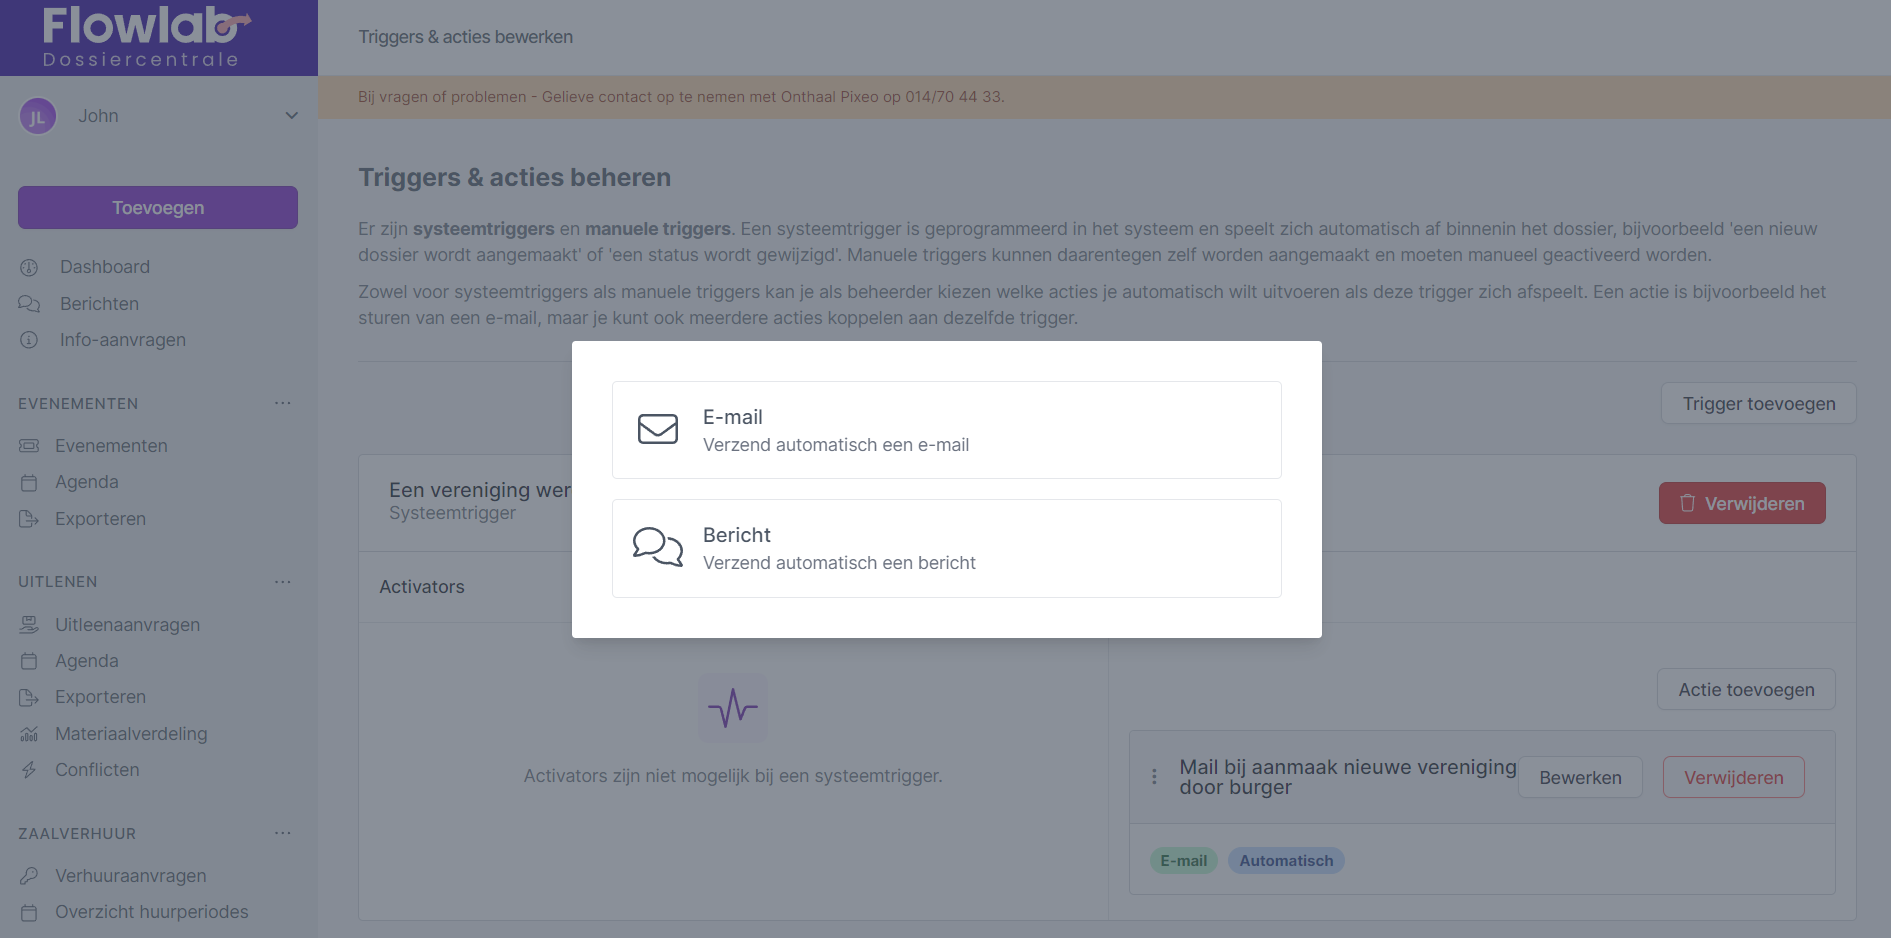The height and width of the screenshot is (938, 1891).
Task: Choose the Bericht action option
Action: 946,548
